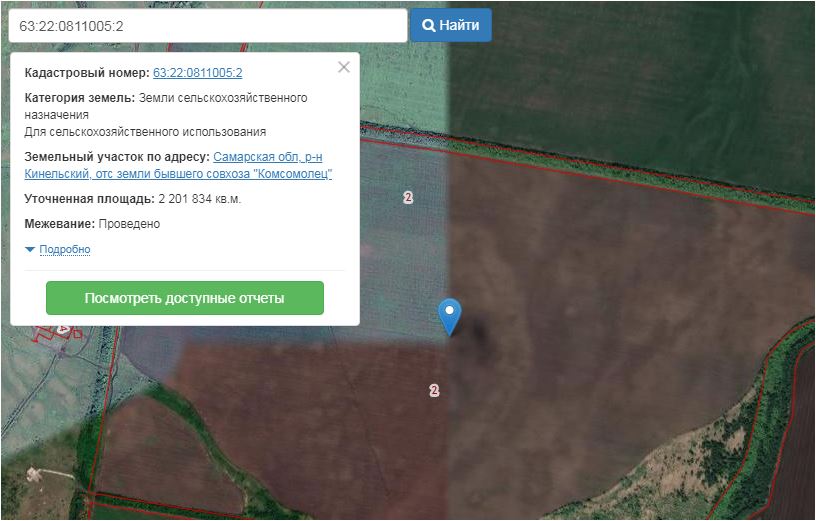
Task: Click parcel marker 4 below the popup
Action: point(64,329)
